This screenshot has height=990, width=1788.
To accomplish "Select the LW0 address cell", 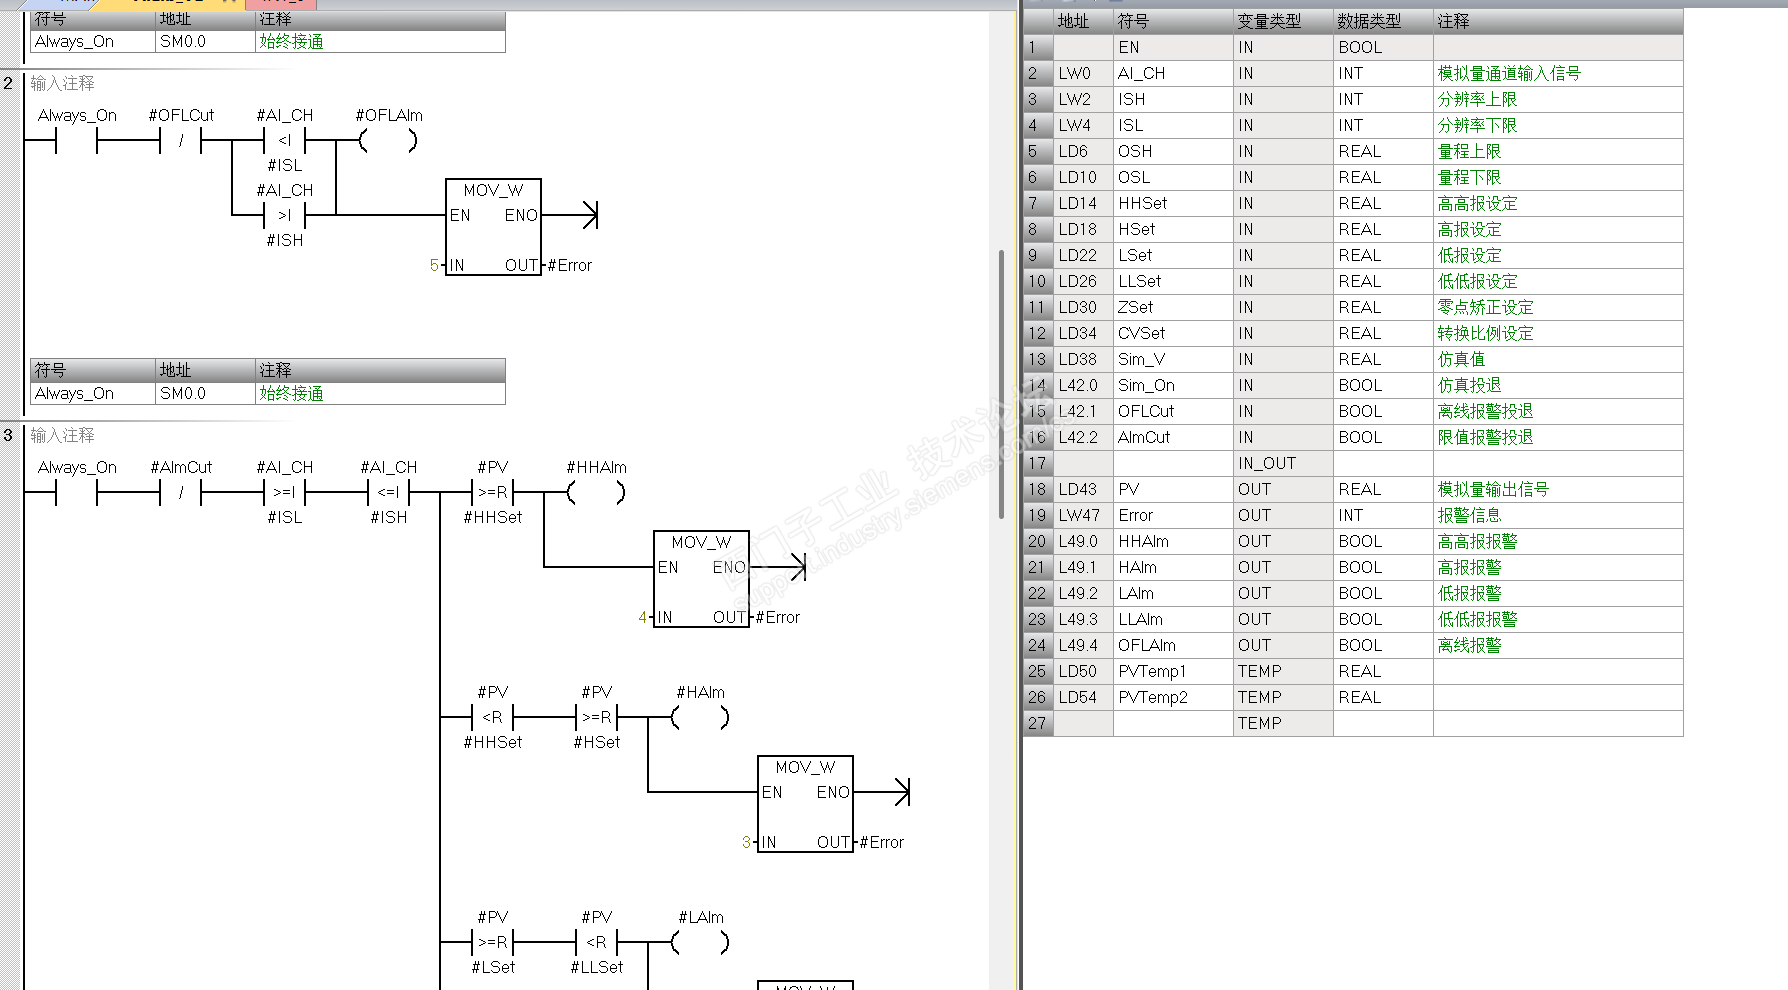I will [x=1083, y=73].
